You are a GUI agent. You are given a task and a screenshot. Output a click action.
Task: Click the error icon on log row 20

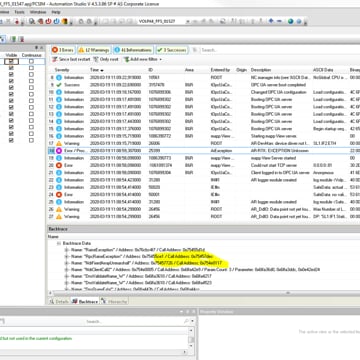pyautogui.click(x=59, y=165)
